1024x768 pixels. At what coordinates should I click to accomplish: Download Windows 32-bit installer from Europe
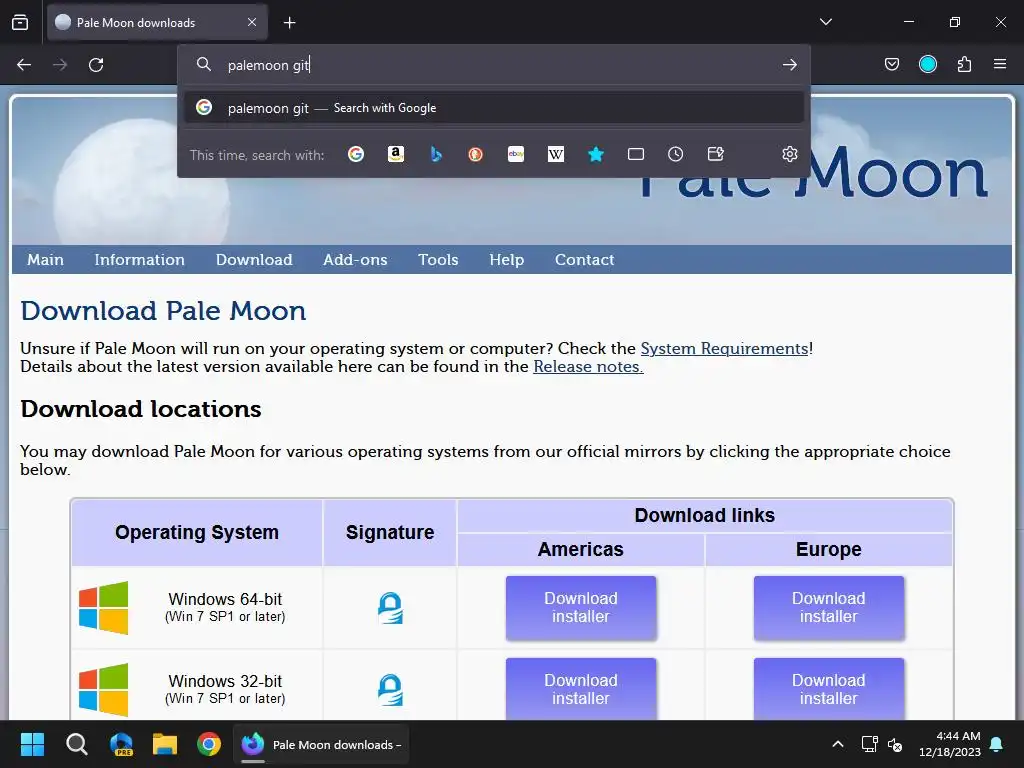click(x=828, y=689)
